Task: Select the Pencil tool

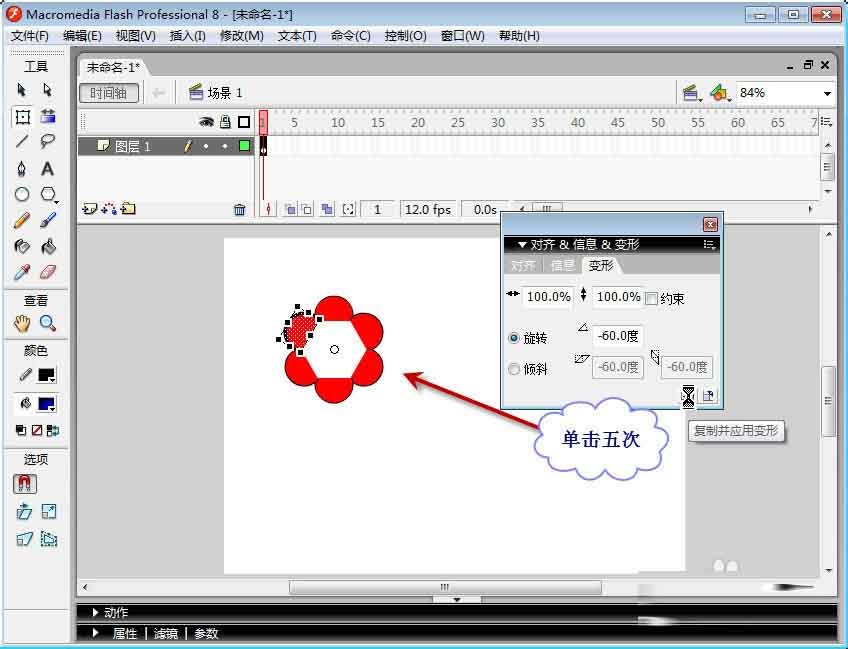Action: (22, 221)
